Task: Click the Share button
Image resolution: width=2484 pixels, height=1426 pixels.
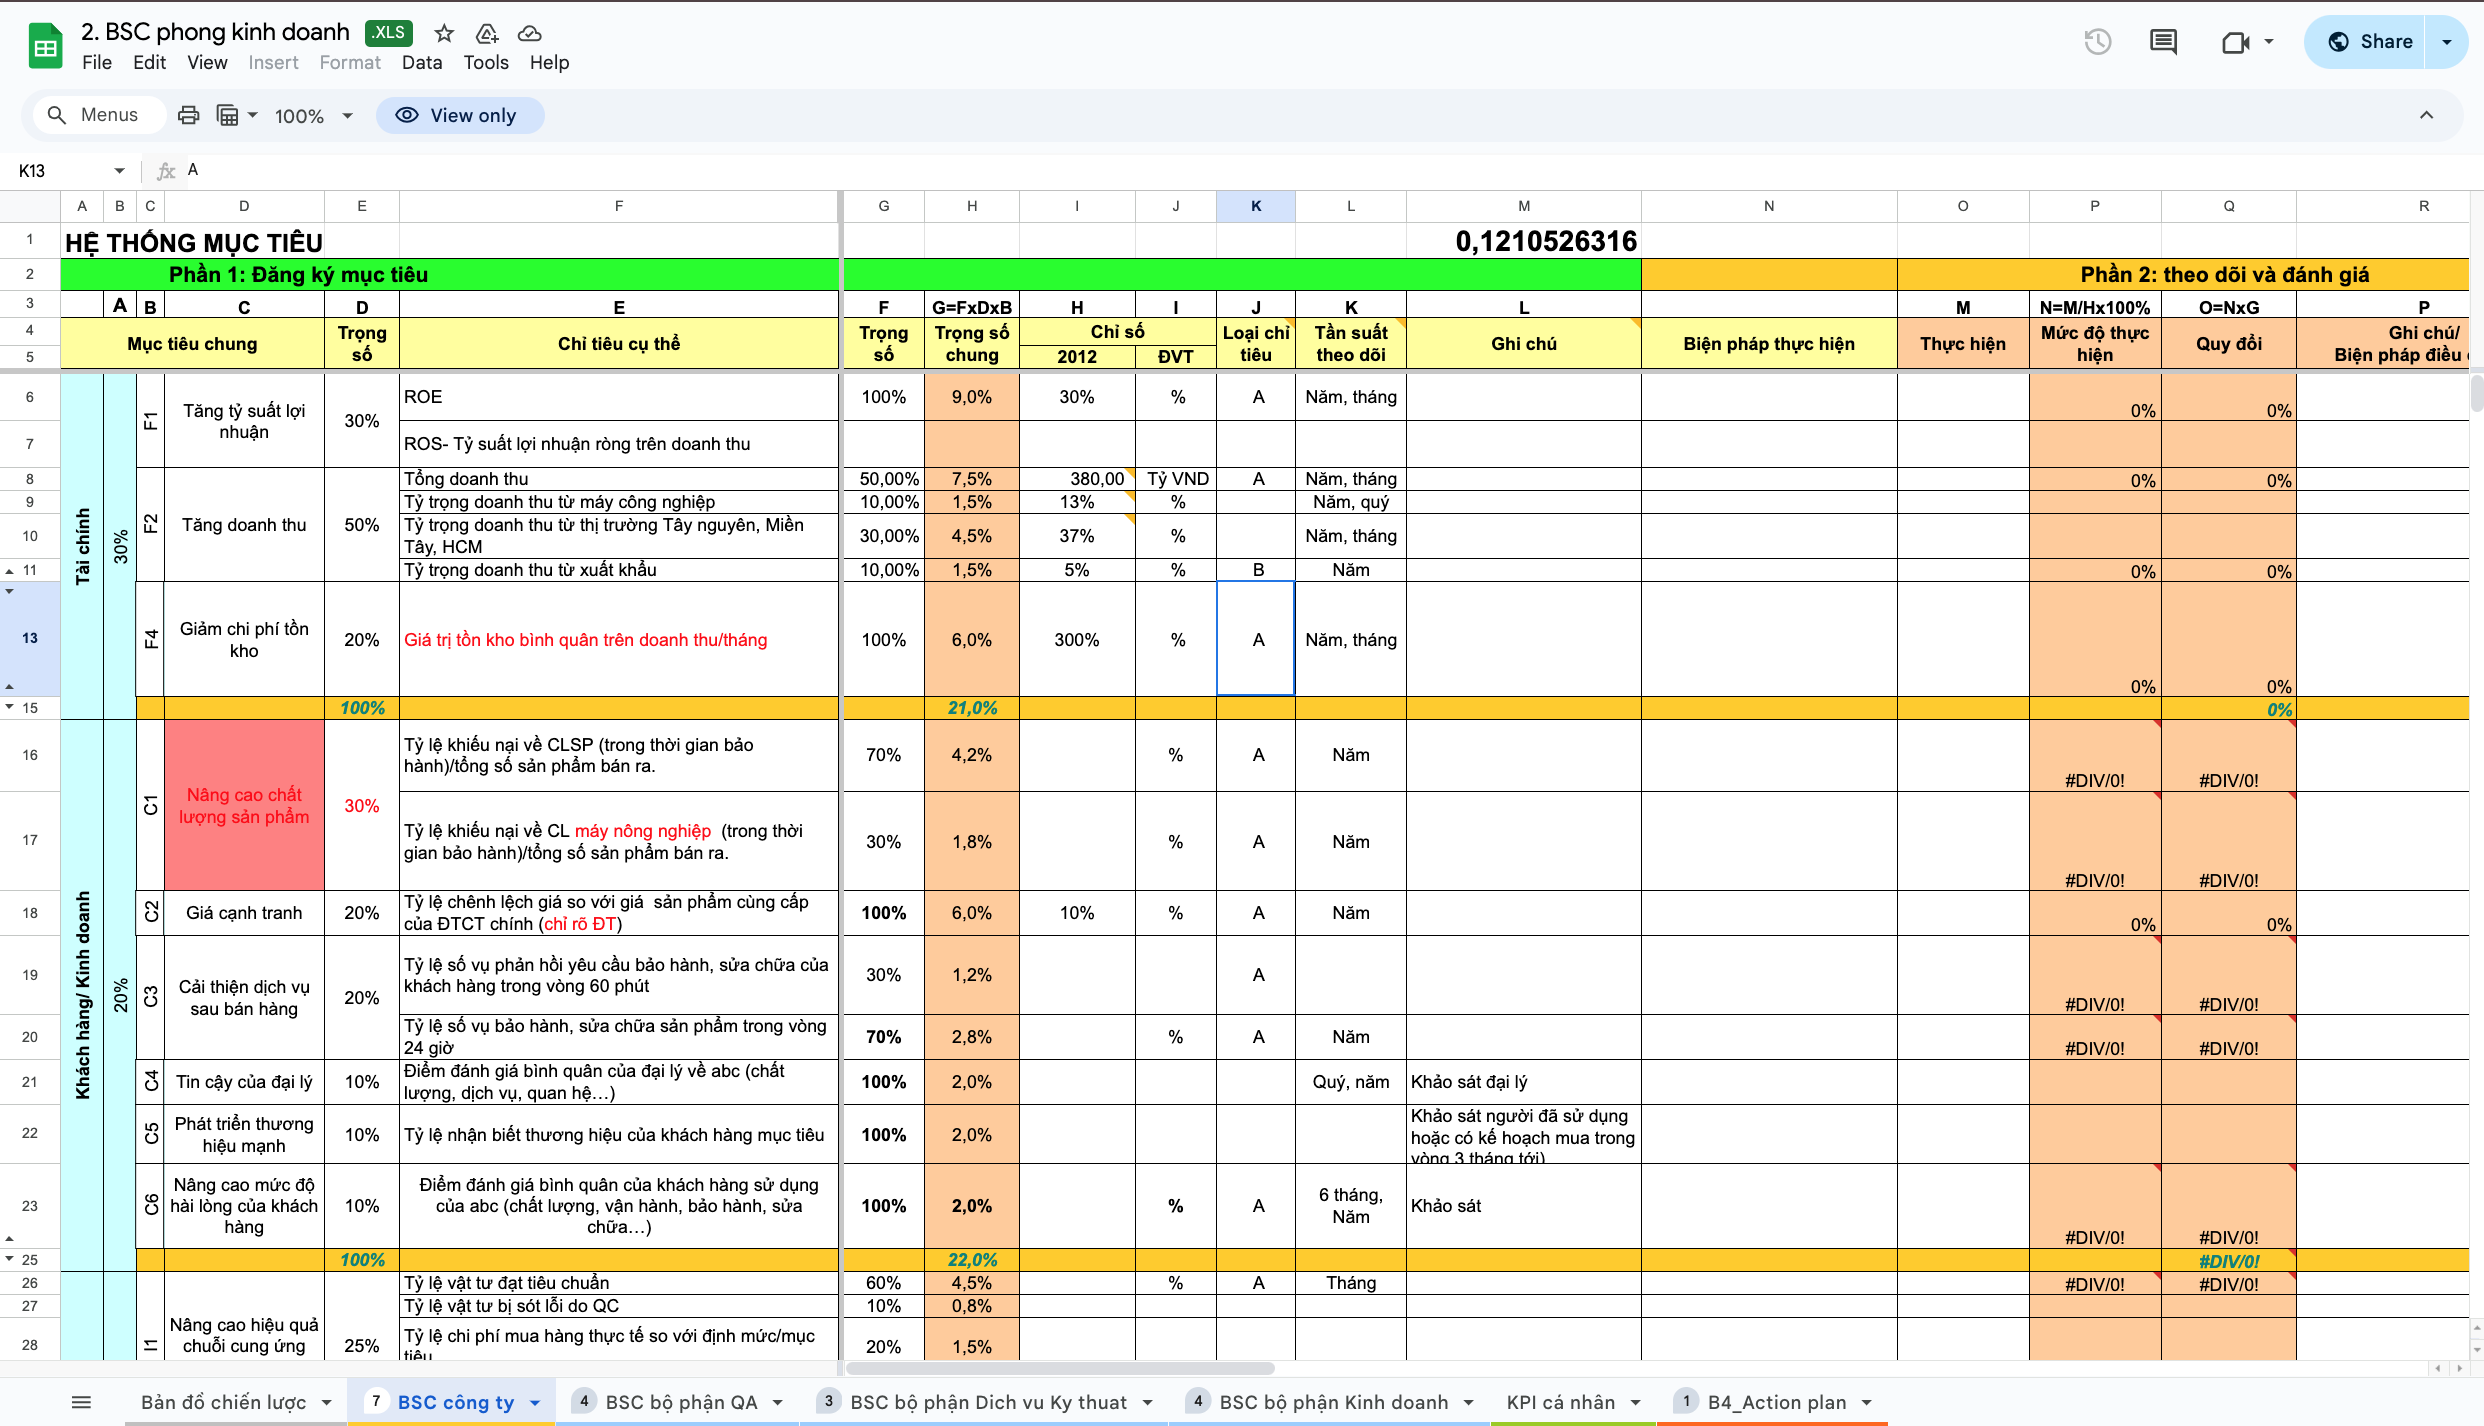Action: click(2369, 42)
